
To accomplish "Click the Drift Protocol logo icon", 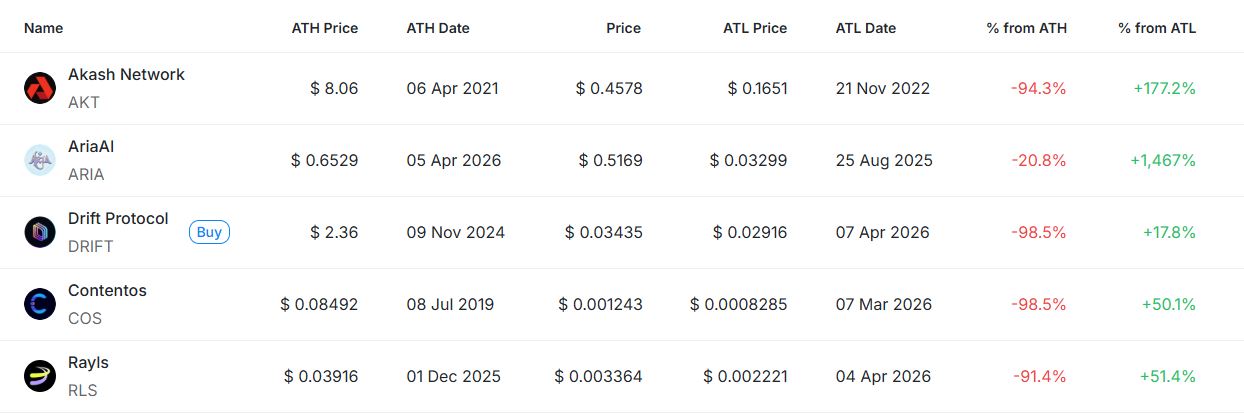I will point(40,232).
